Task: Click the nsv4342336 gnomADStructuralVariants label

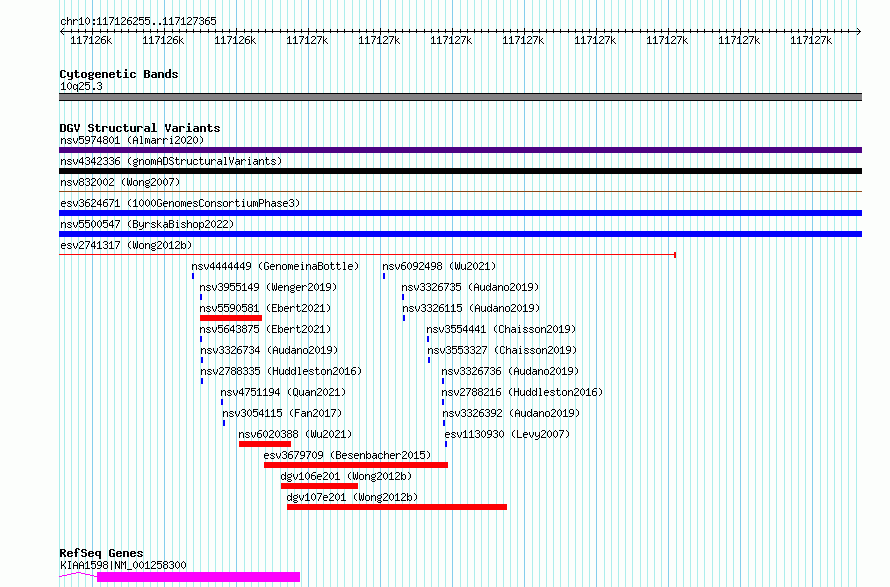Action: click(171, 161)
